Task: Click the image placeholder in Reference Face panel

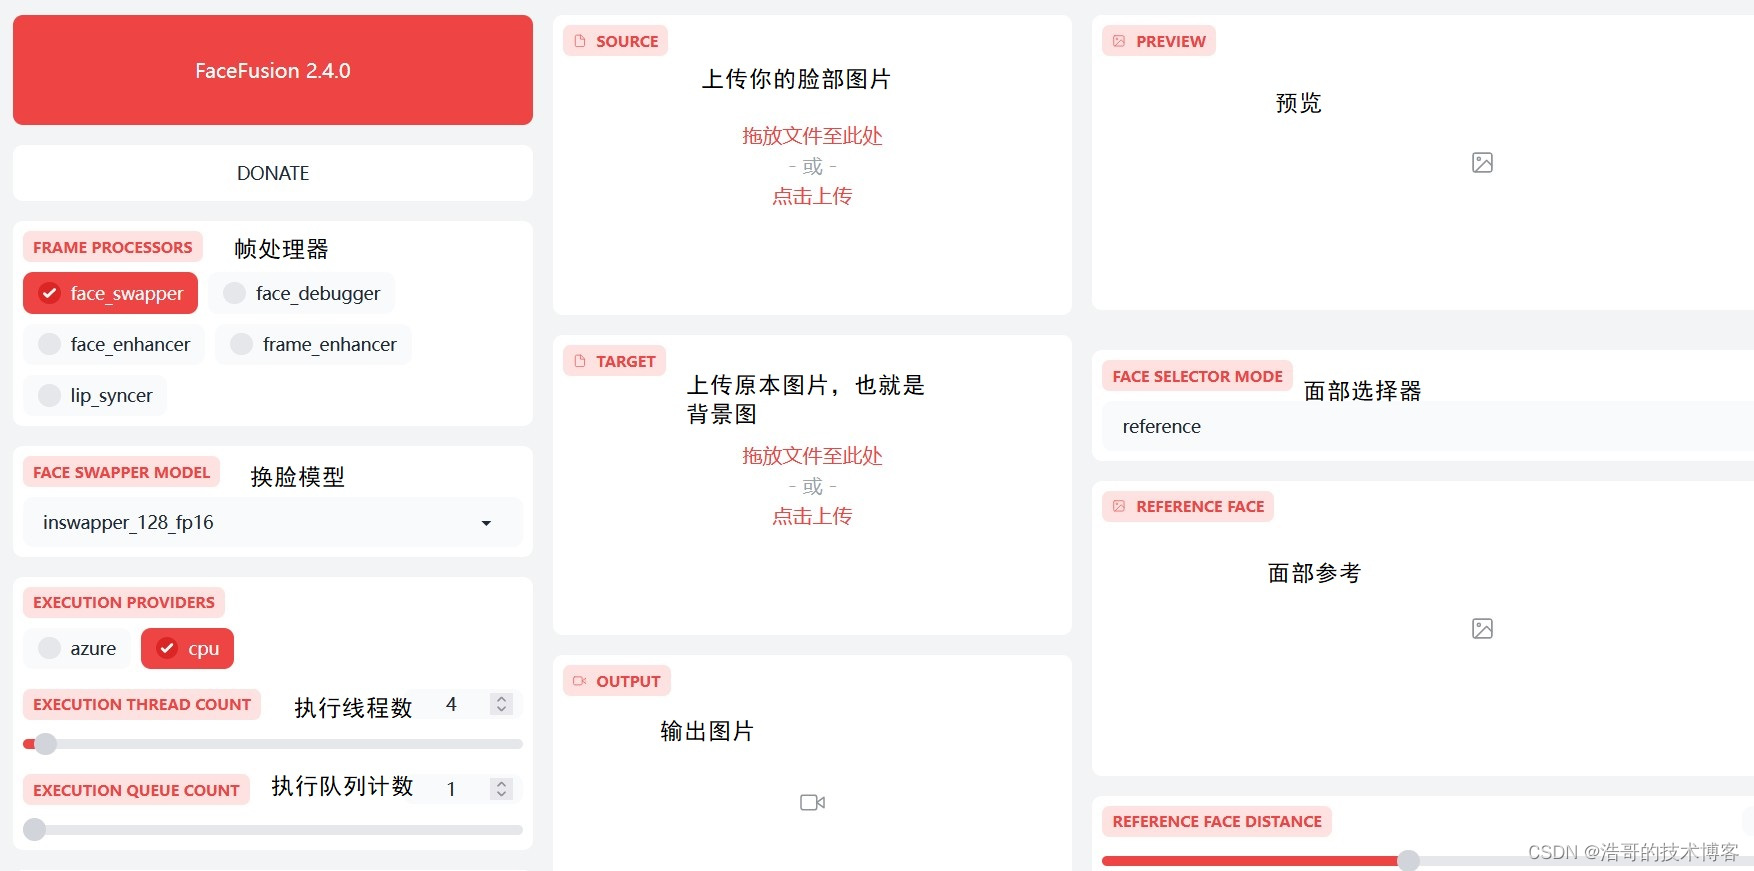Action: [x=1482, y=628]
